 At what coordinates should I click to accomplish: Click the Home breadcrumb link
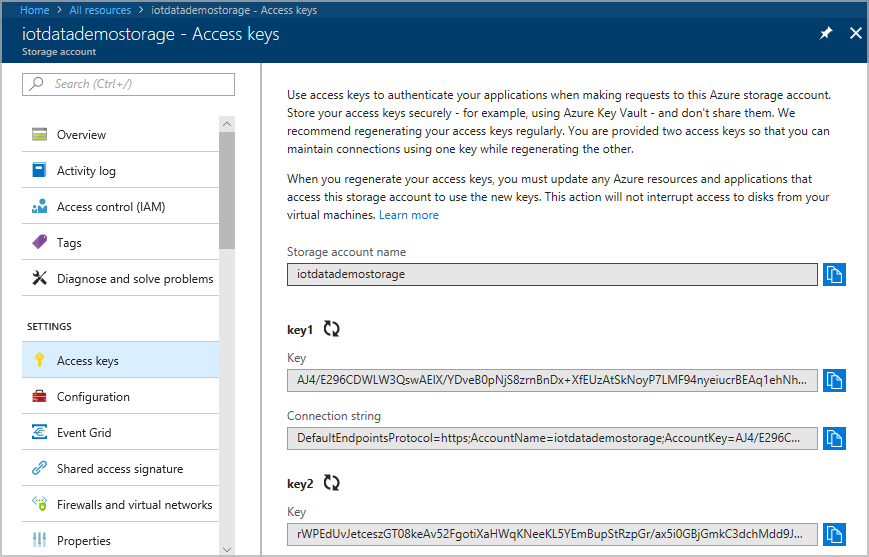pyautogui.click(x=35, y=10)
